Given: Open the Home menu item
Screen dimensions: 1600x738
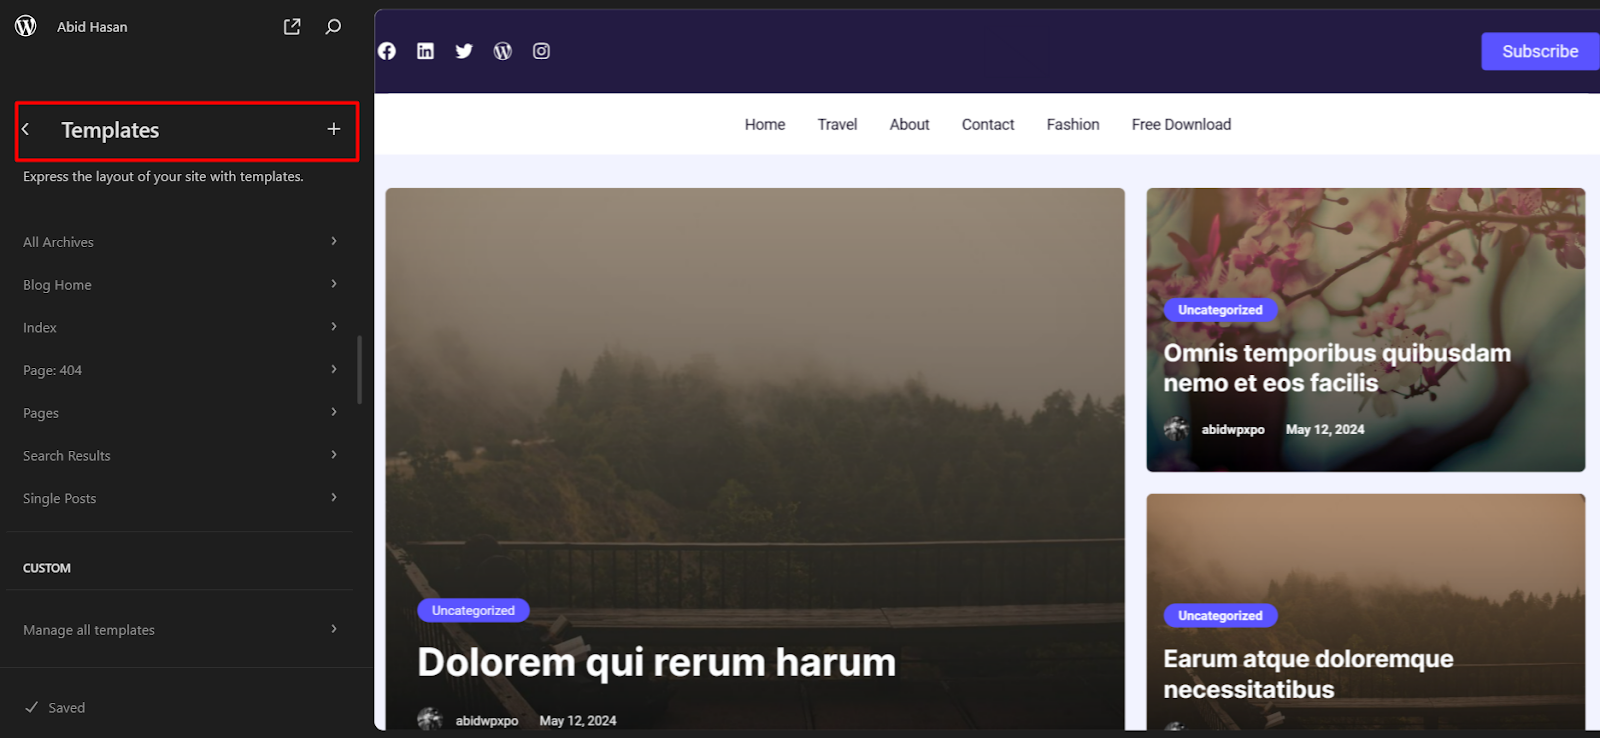Looking at the screenshot, I should [765, 124].
